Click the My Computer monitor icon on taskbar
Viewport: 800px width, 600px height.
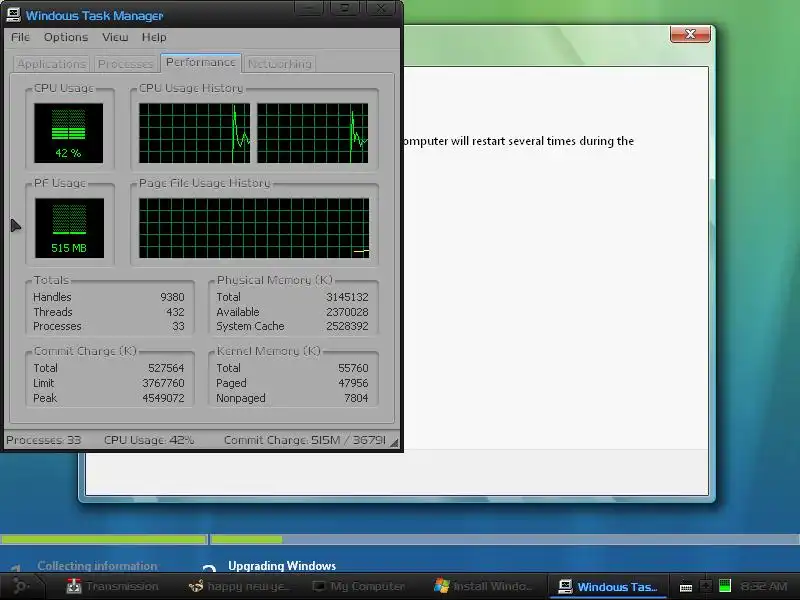[x=319, y=587]
